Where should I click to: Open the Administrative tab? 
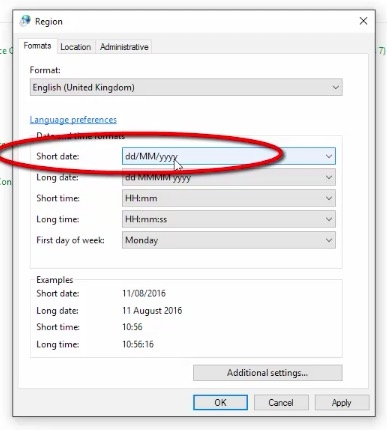(124, 47)
